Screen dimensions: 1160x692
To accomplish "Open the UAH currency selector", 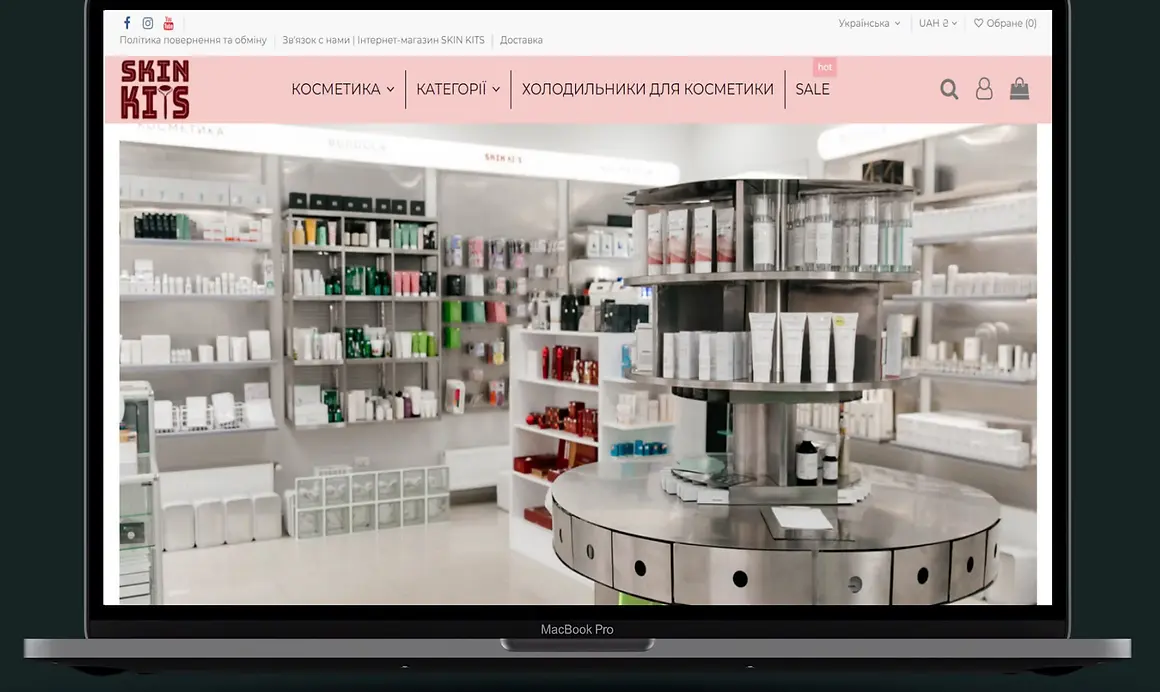I will (936, 23).
